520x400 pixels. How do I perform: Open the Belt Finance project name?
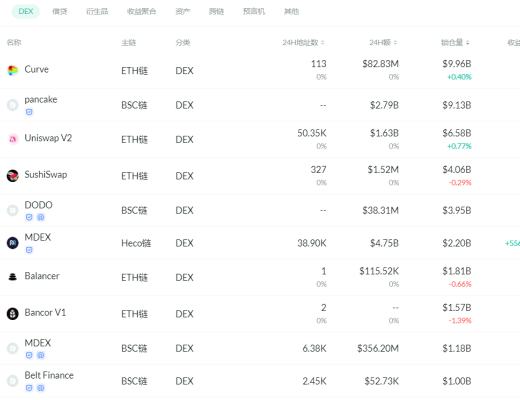click(49, 375)
